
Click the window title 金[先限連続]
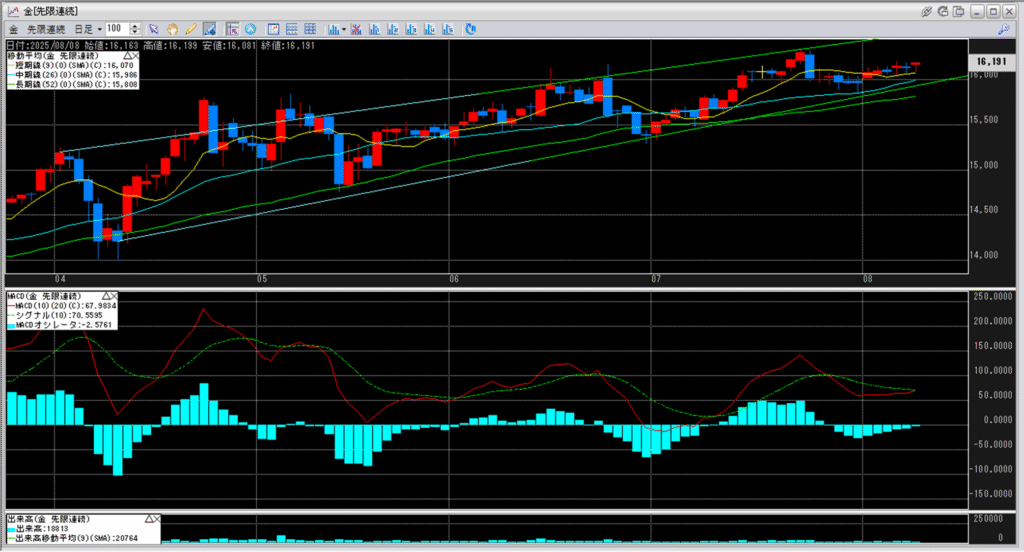click(51, 11)
